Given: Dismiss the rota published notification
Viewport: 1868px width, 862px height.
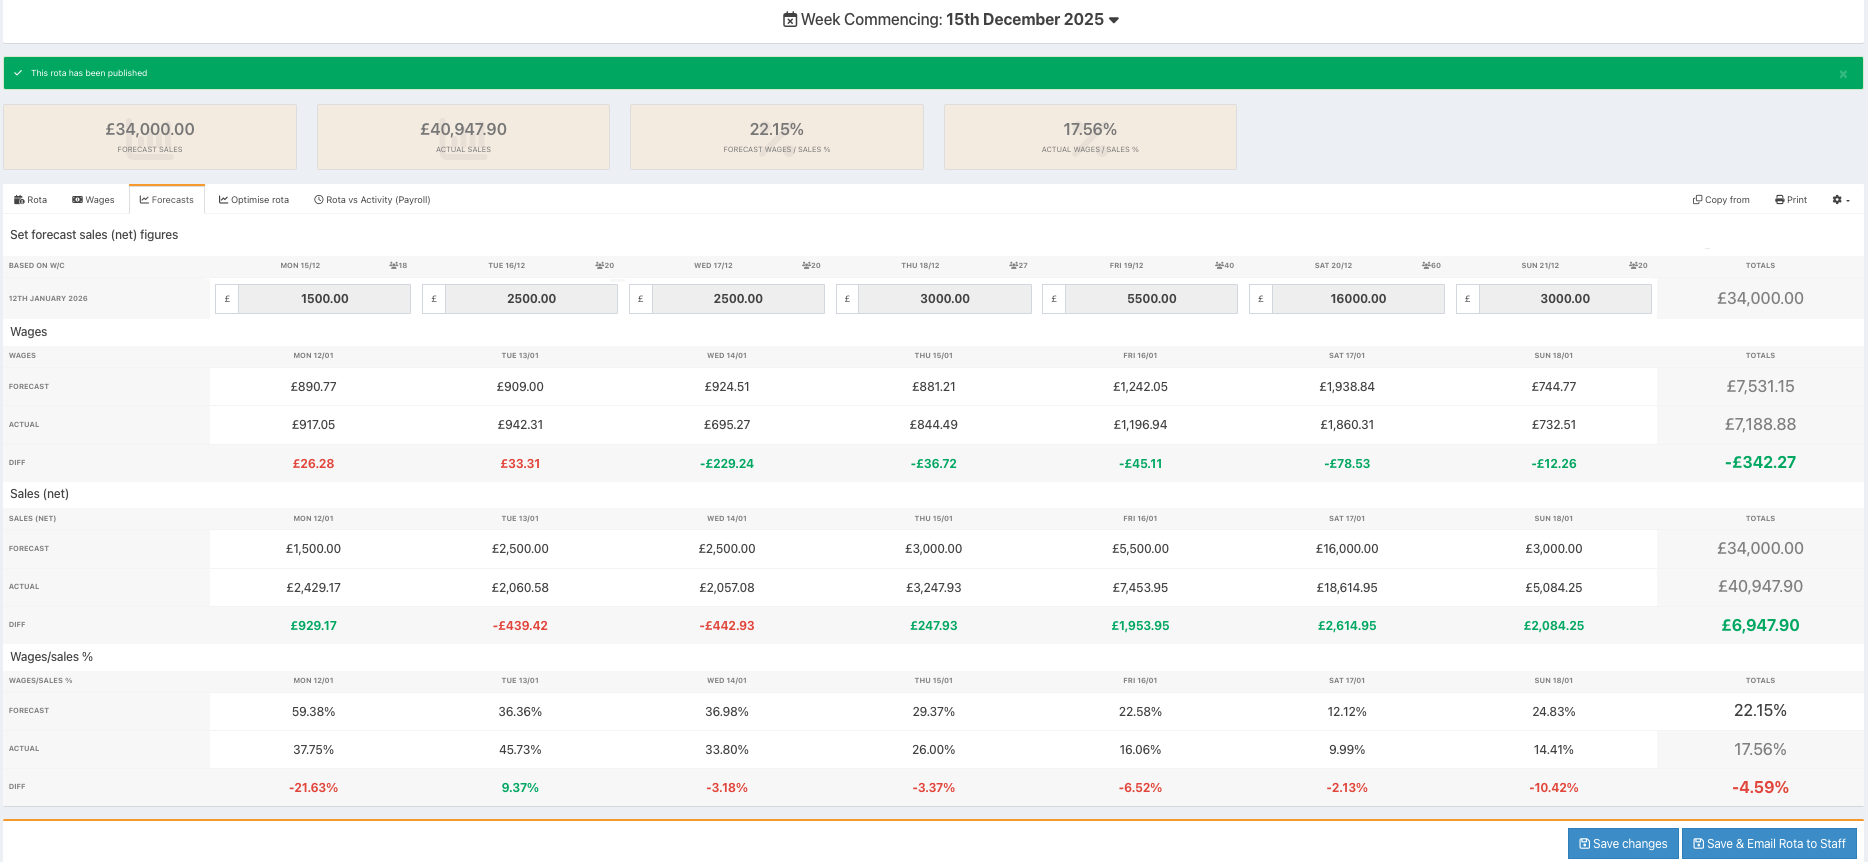Looking at the screenshot, I should 1842,74.
